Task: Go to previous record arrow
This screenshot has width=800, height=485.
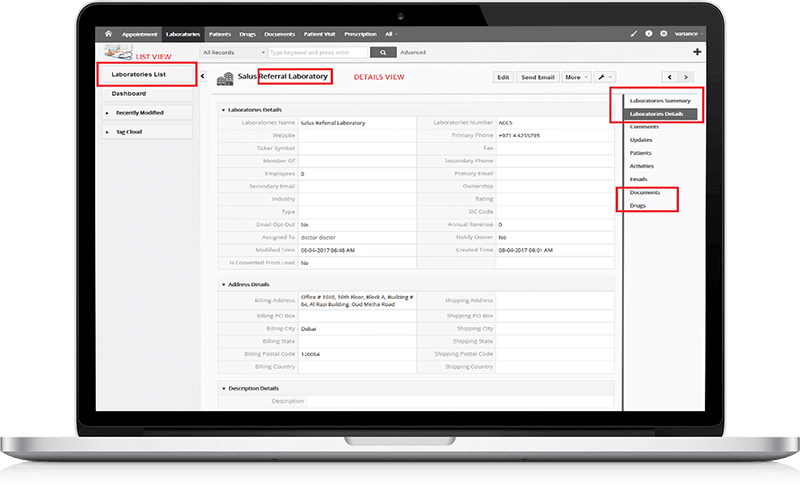Action: [669, 77]
